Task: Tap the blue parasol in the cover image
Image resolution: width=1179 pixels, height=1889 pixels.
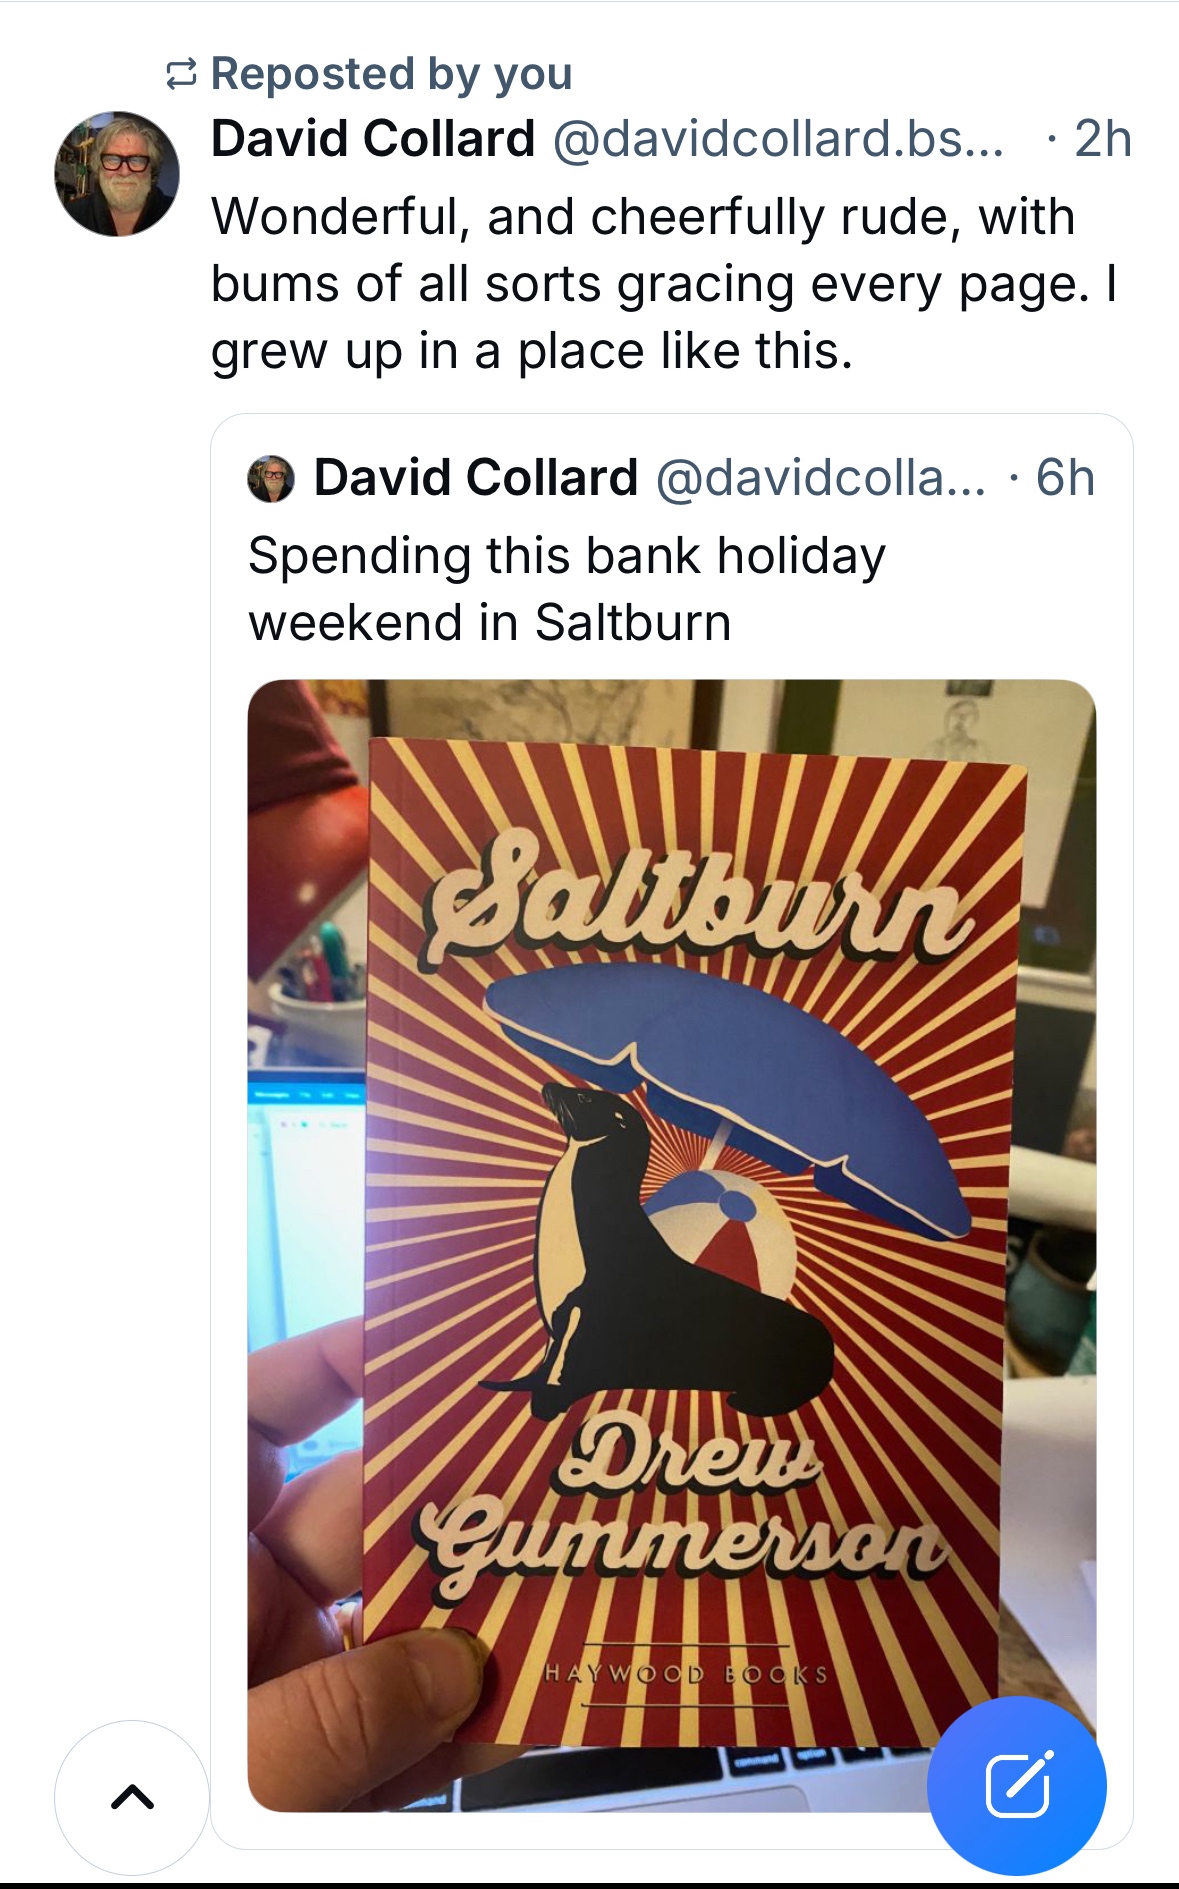Action: click(728, 1090)
